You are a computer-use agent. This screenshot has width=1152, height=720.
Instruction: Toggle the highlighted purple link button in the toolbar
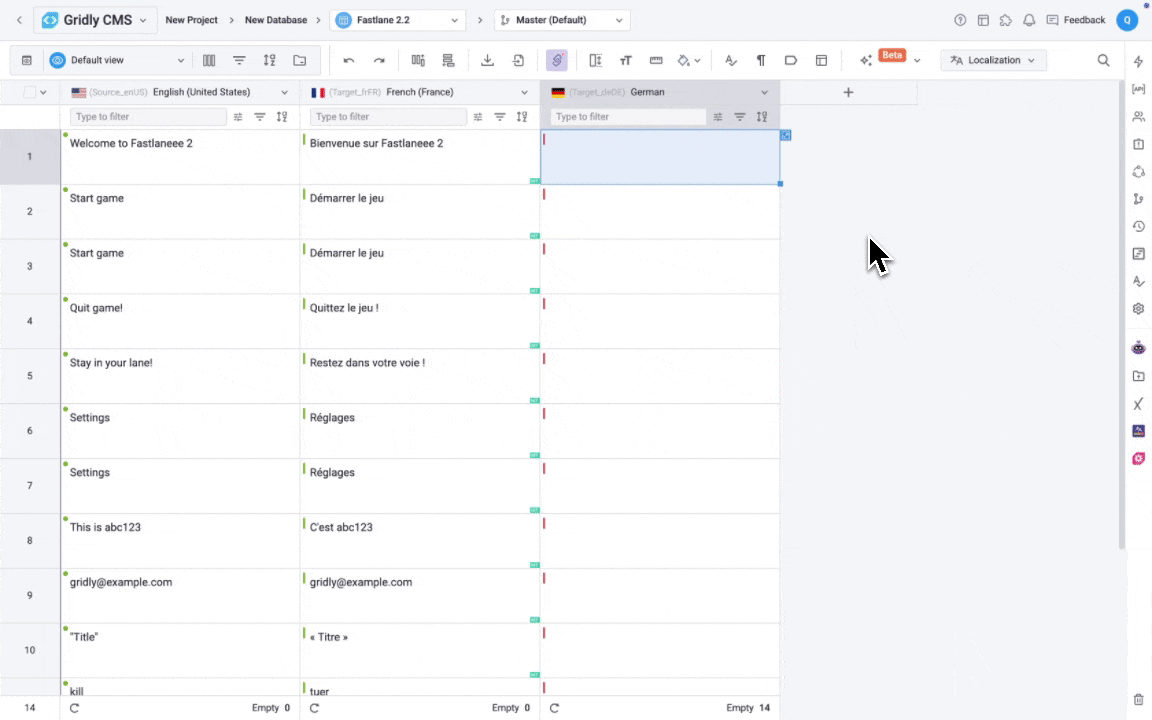557,60
